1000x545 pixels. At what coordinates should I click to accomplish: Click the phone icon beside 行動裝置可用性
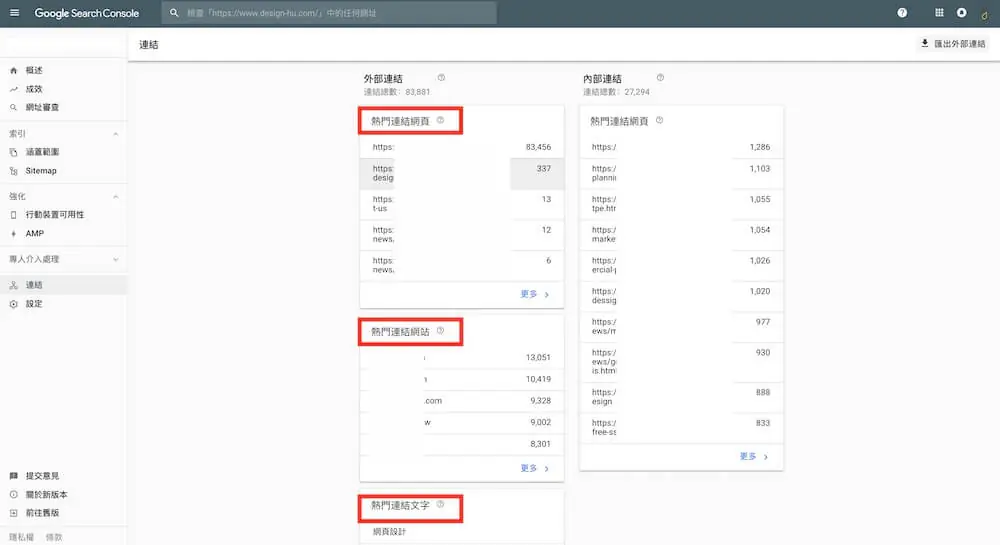click(13, 215)
